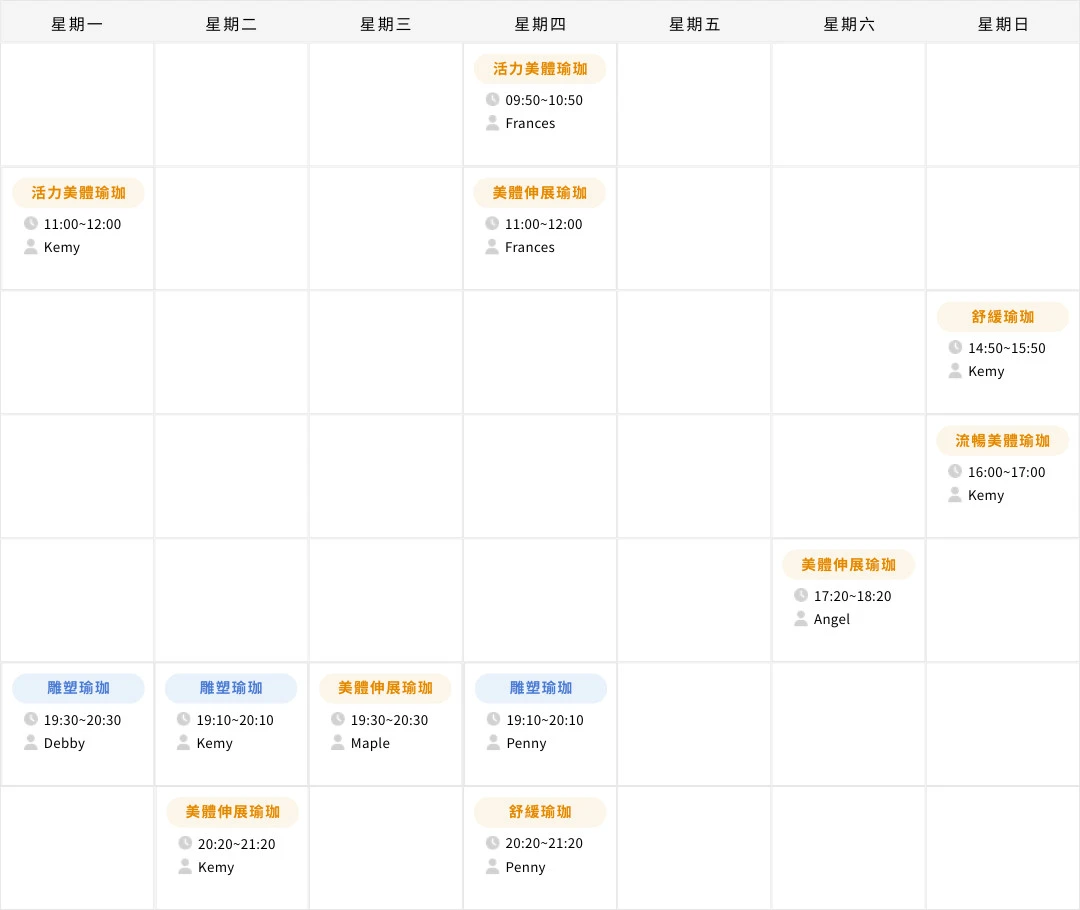Screen dimensions: 1080x910
Task: Click clock icon beside Thursday 20:20~21:20
Action: click(x=492, y=843)
